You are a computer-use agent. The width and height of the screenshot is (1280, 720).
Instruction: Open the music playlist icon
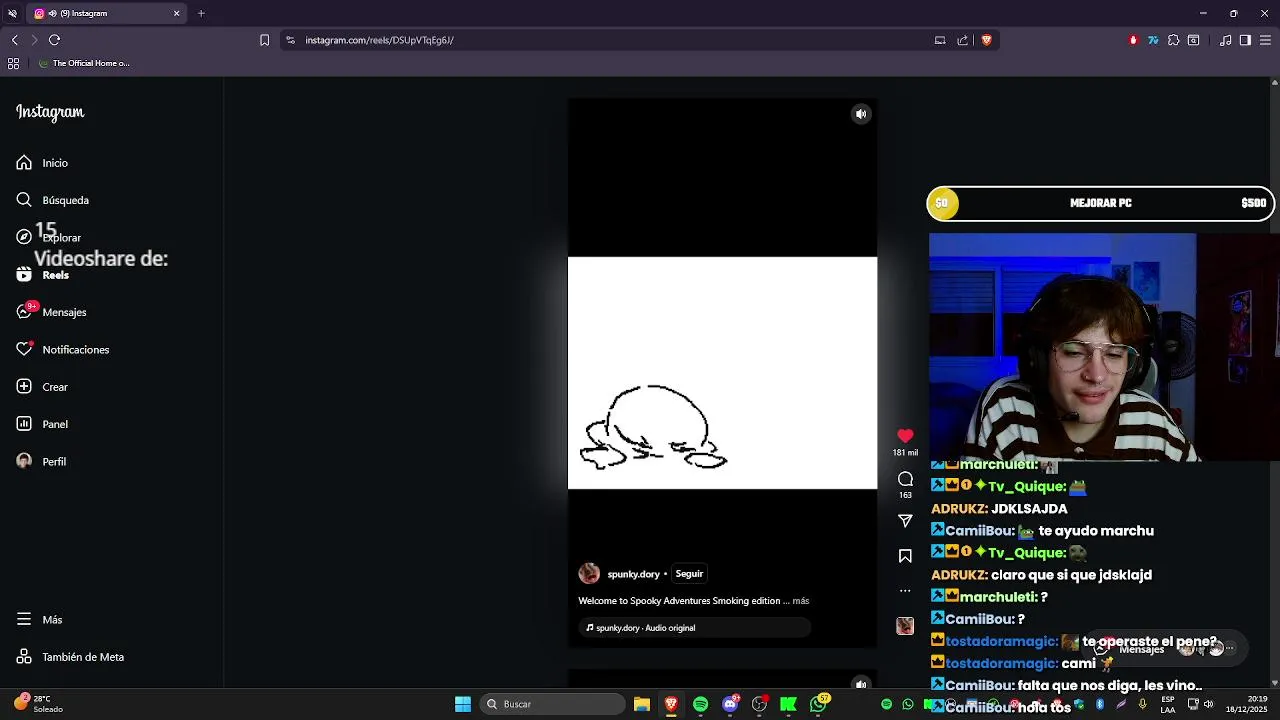point(1226,40)
